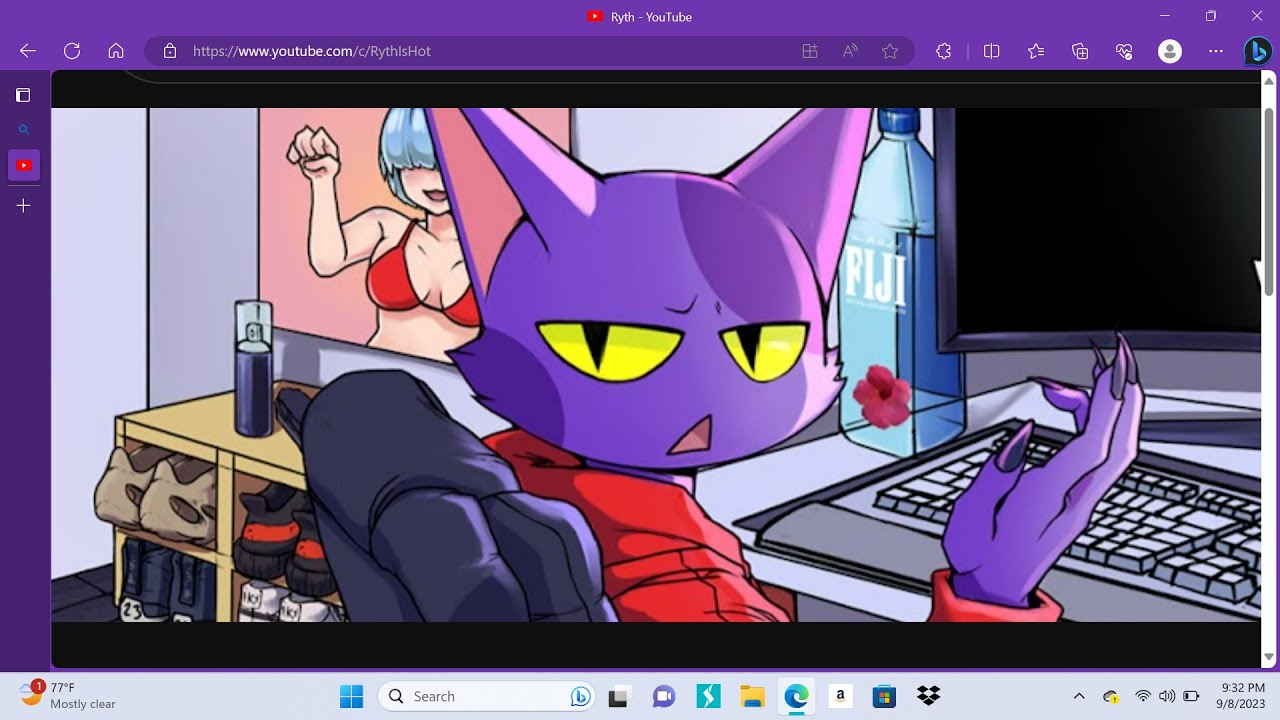Screen dimensions: 1280x720
Task: Search tabs in the sidebar
Action: point(24,129)
